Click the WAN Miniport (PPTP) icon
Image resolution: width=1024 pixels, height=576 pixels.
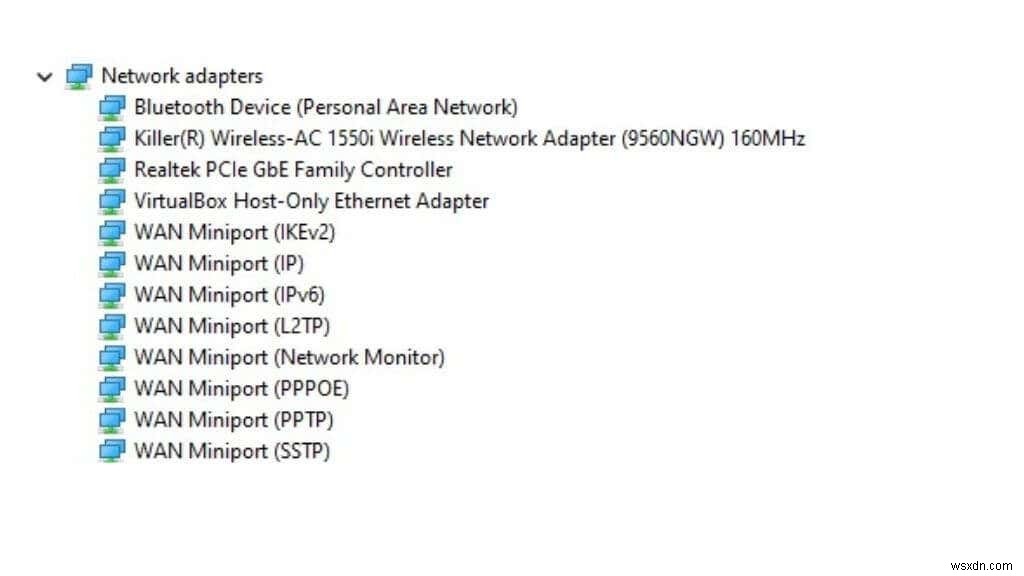point(112,419)
